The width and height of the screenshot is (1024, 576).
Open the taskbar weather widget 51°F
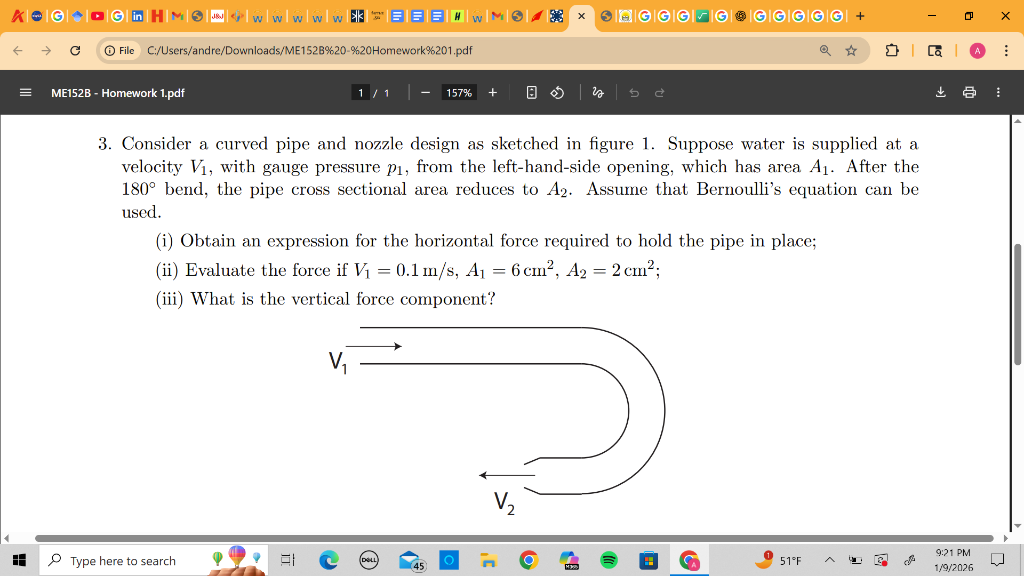[777, 560]
